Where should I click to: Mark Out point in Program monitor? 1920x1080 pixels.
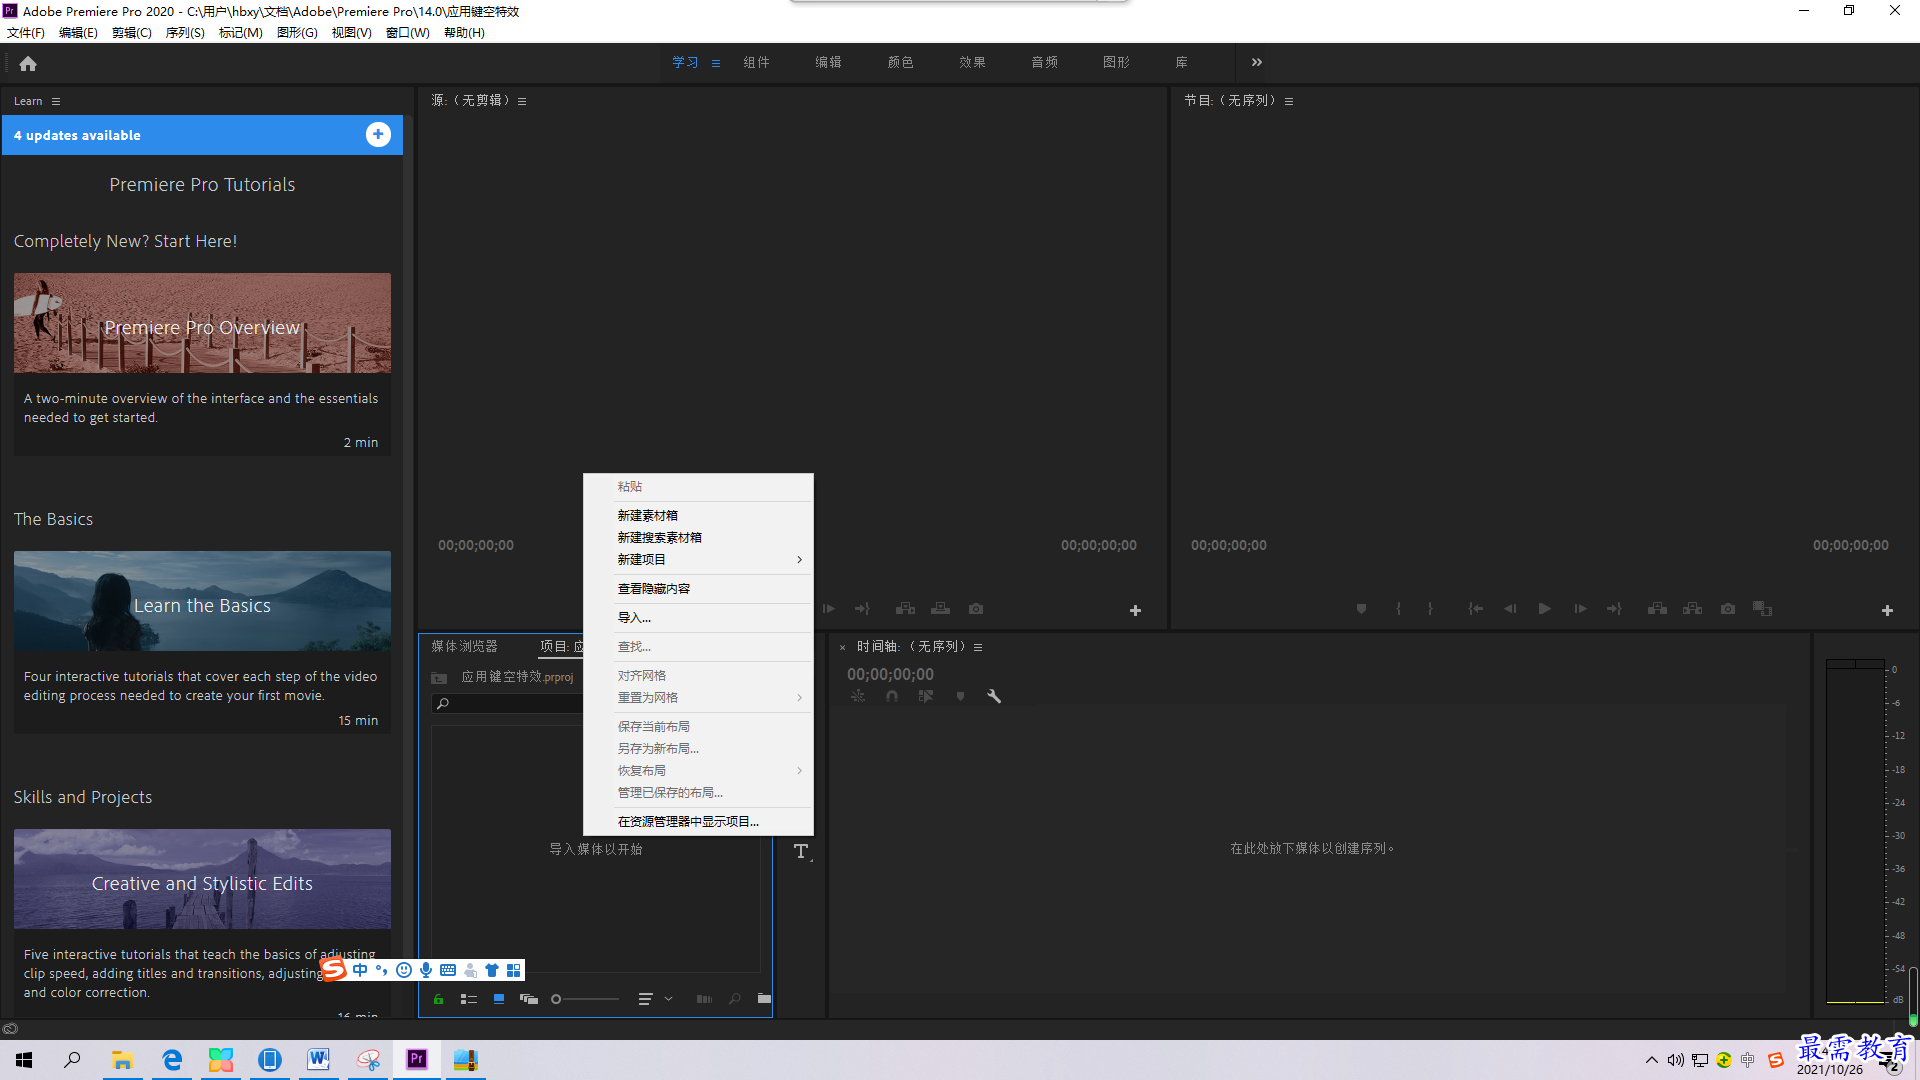tap(1431, 608)
